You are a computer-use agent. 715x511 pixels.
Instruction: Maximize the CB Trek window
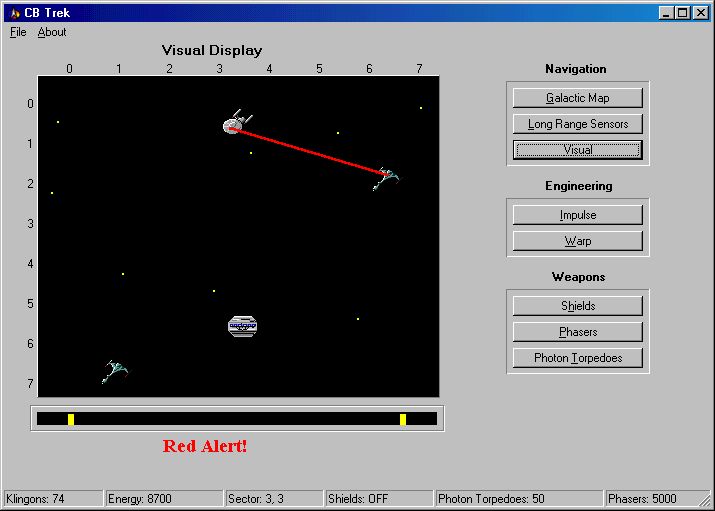tap(683, 13)
